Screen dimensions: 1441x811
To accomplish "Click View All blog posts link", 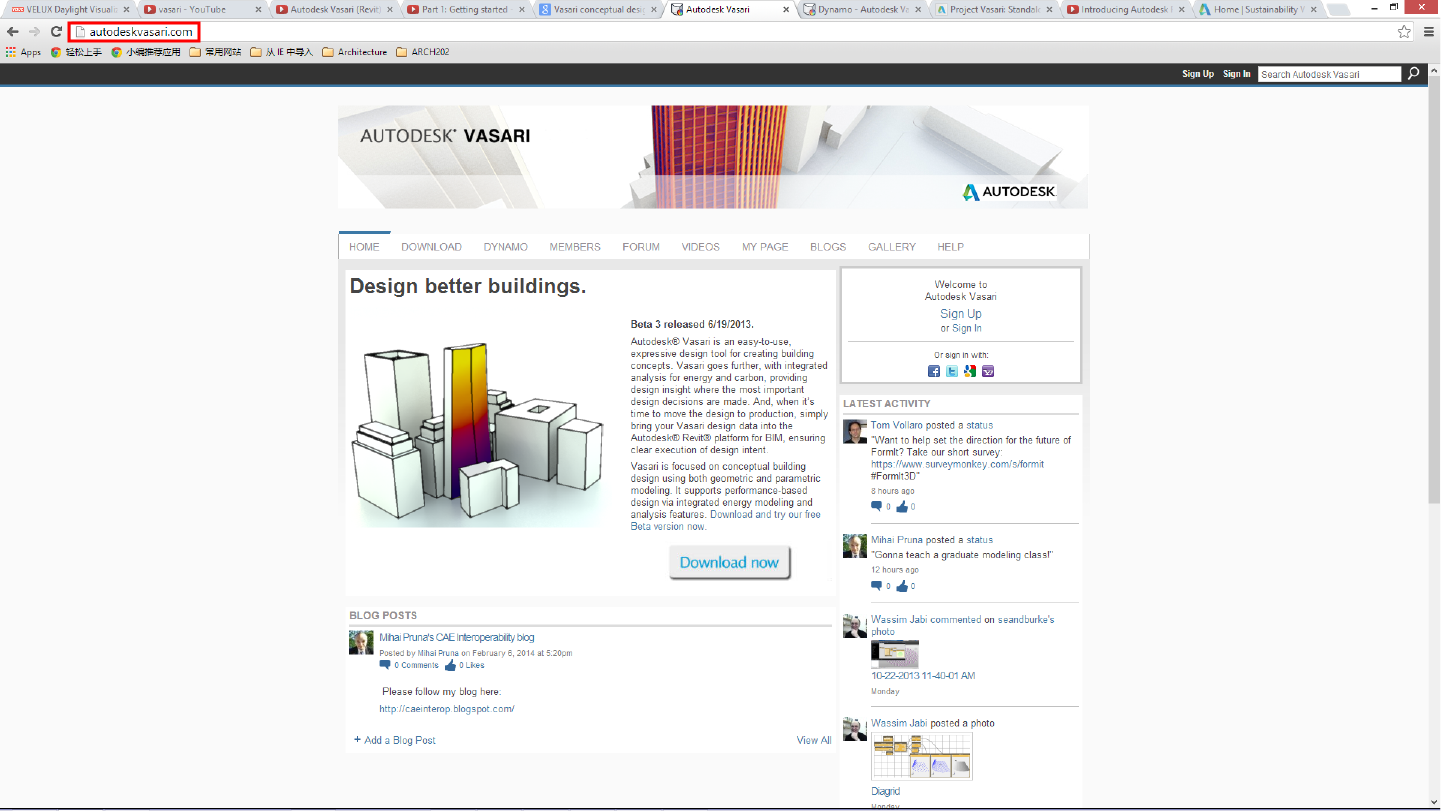I will (x=814, y=740).
